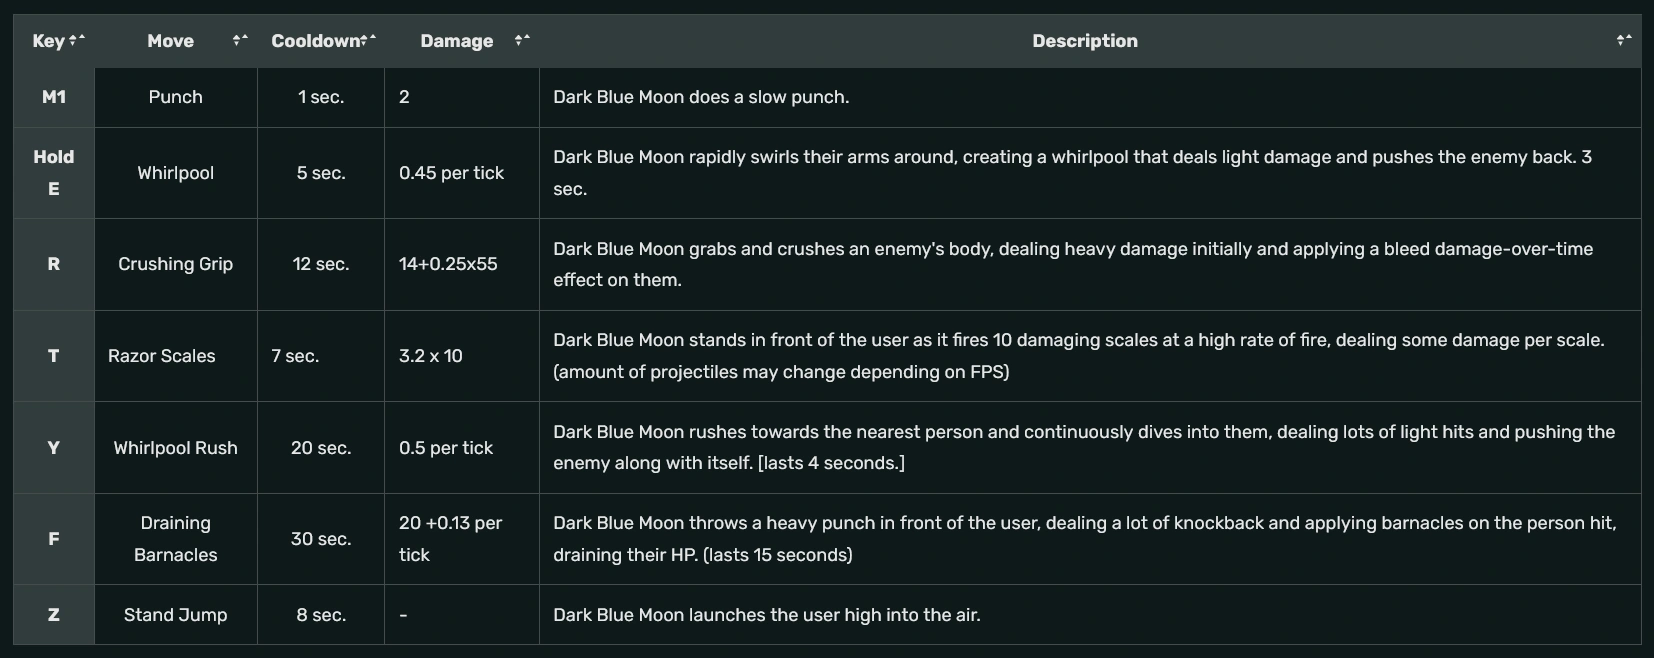
Task: Click the Stand Jump move cell
Action: coord(175,615)
